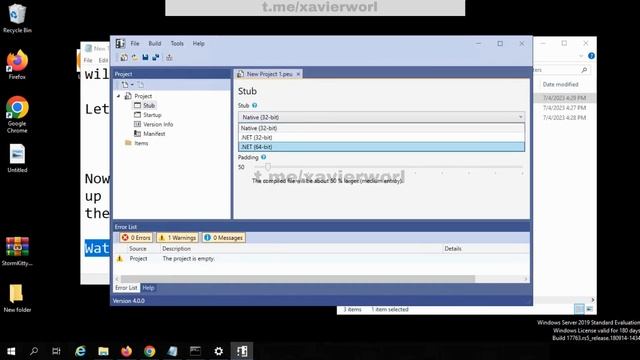Click the New Project toolbar icon

(124, 58)
